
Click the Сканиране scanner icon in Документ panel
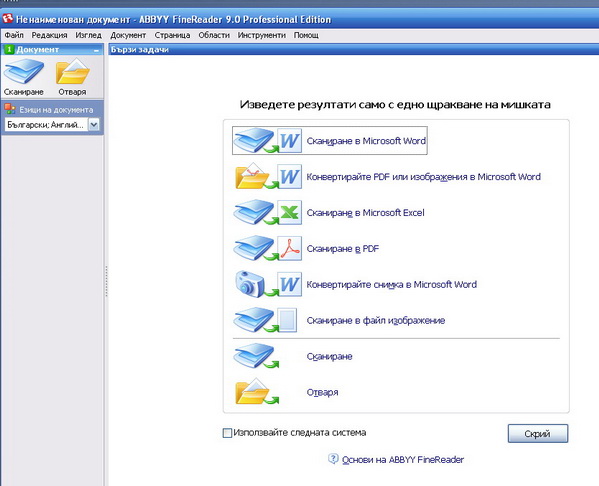24,71
